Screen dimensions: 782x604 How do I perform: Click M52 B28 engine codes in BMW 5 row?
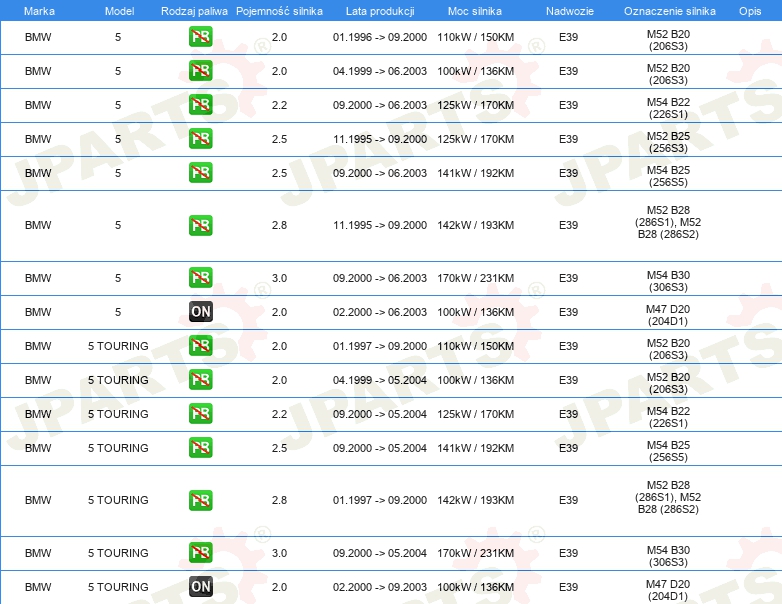pos(668,222)
